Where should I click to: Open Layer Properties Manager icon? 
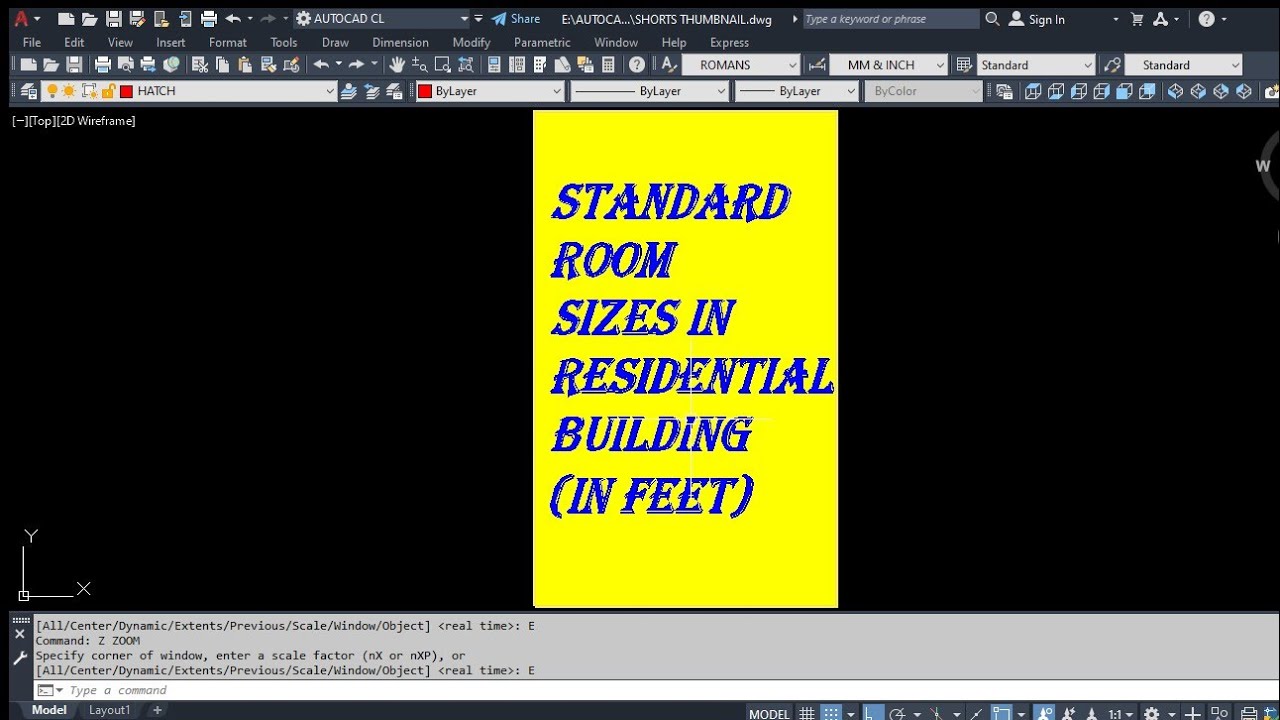click(28, 91)
